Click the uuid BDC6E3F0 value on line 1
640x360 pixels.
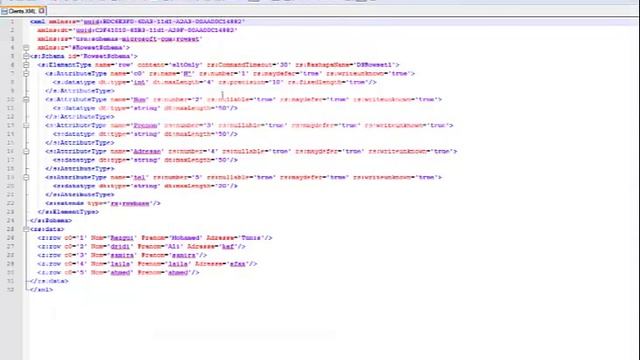164,22
